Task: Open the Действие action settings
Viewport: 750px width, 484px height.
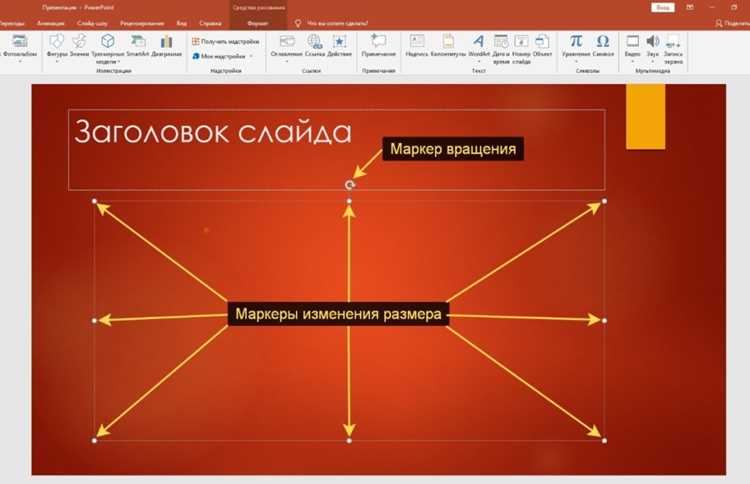Action: (x=340, y=46)
